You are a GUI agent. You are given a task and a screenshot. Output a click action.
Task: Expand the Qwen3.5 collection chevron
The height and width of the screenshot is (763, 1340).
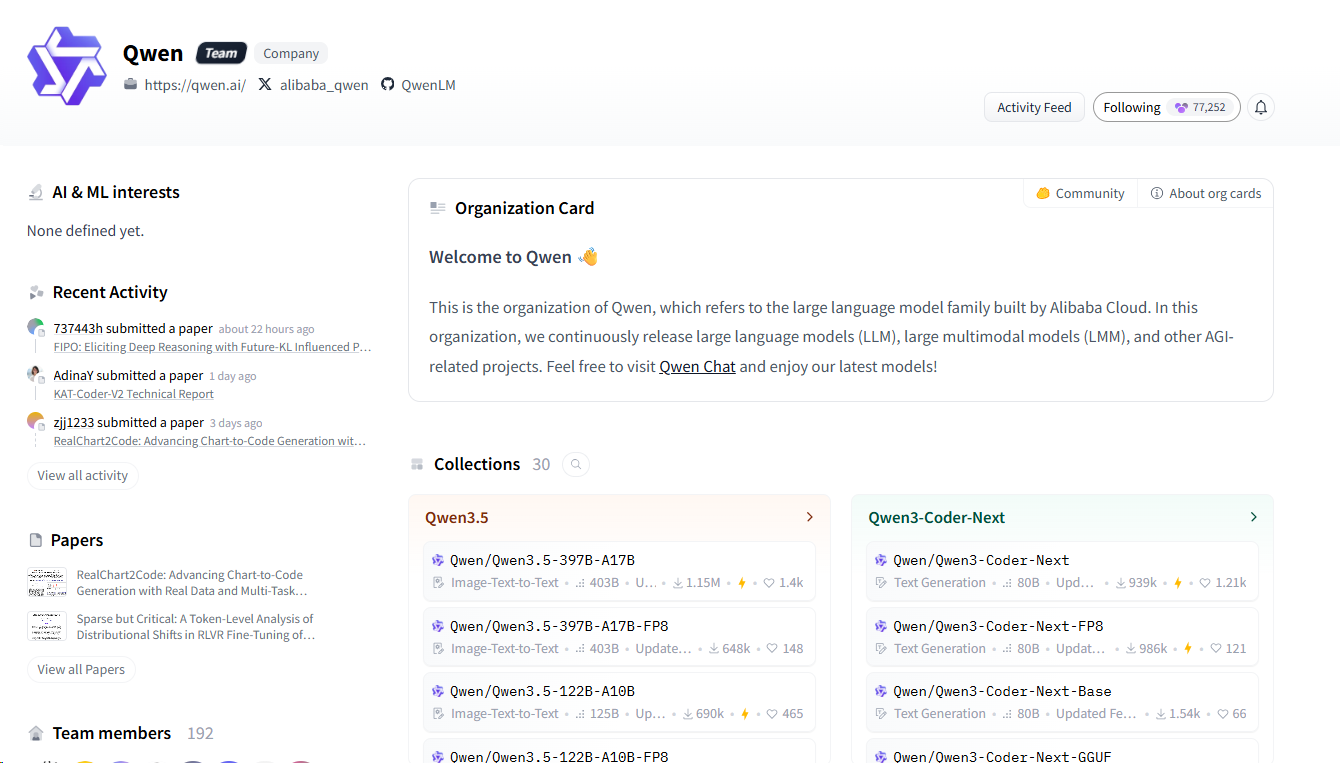[810, 517]
